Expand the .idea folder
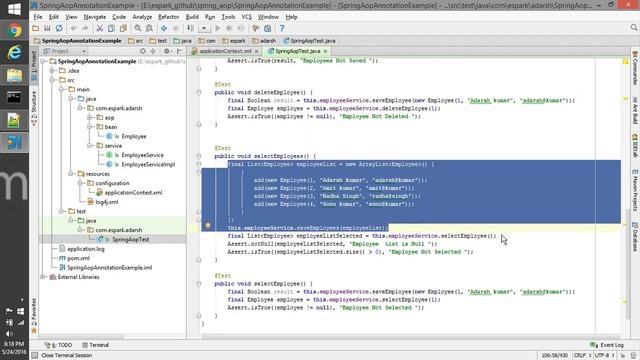 click(52, 71)
